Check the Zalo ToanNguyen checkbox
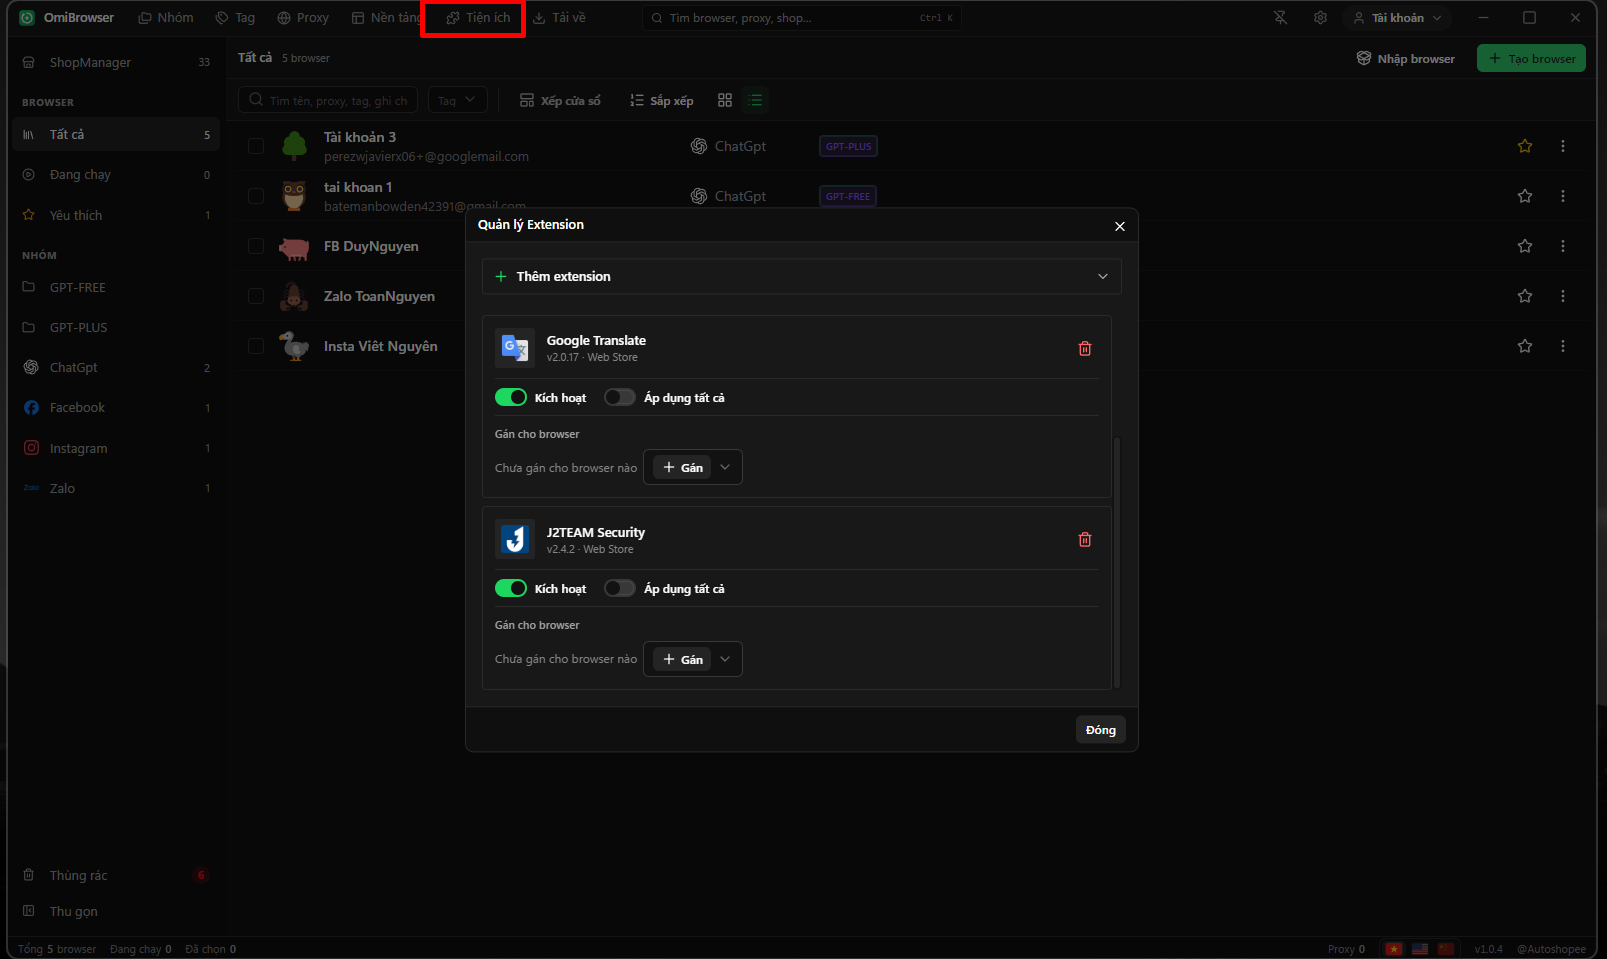This screenshot has height=959, width=1607. pos(256,296)
